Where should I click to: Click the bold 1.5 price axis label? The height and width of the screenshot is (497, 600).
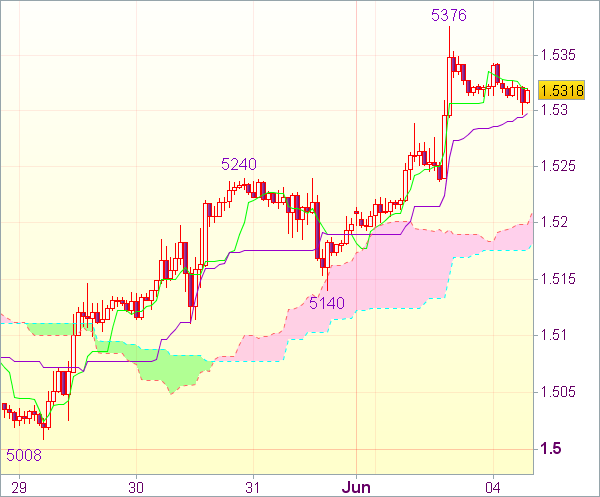click(551, 448)
